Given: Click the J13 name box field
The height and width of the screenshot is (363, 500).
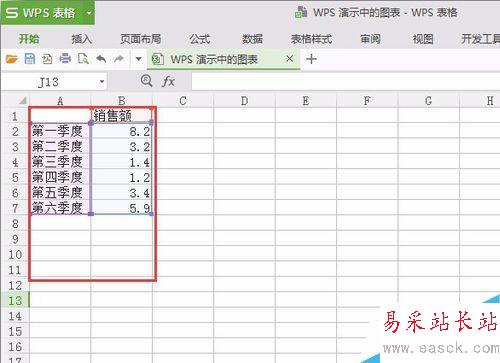Looking at the screenshot, I should coord(50,82).
